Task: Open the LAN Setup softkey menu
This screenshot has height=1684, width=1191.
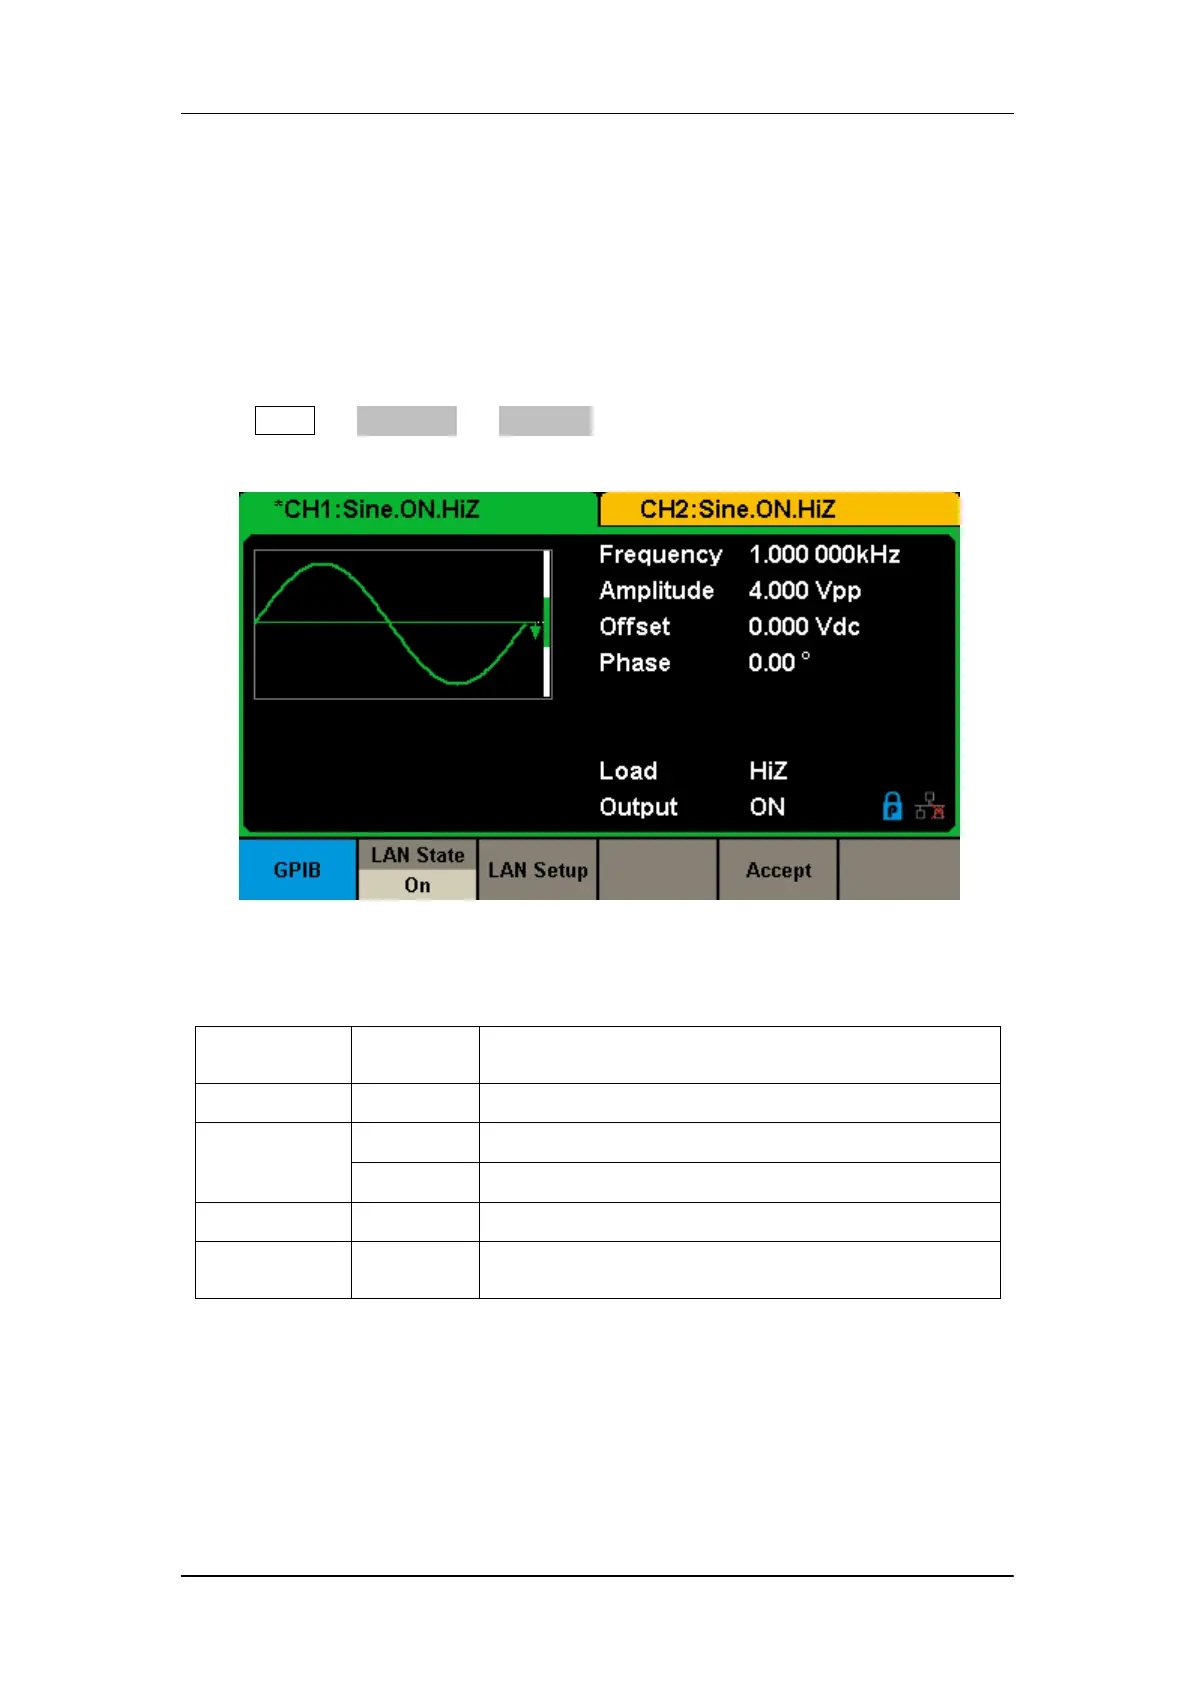Action: [x=538, y=870]
